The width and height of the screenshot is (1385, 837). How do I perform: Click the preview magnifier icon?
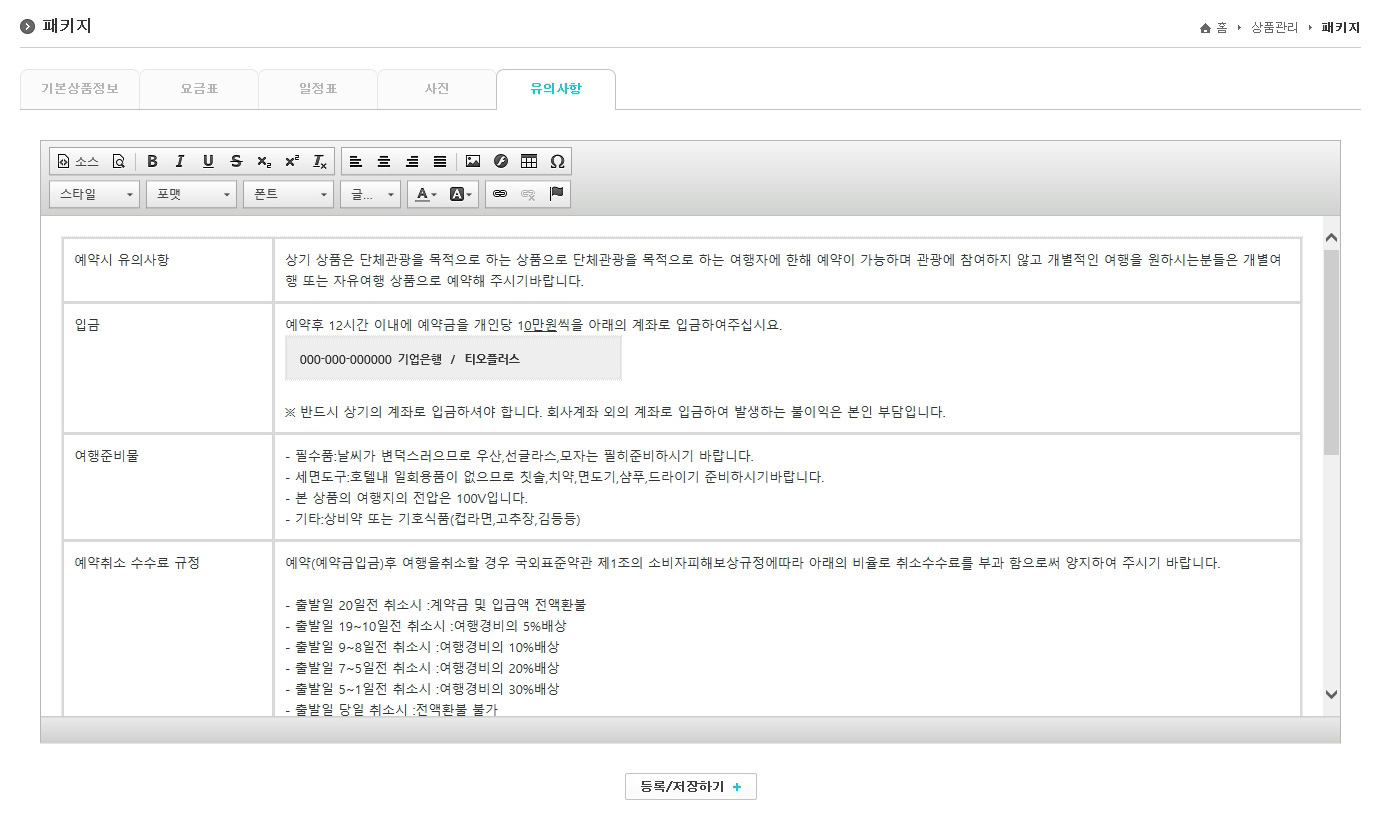pos(120,161)
